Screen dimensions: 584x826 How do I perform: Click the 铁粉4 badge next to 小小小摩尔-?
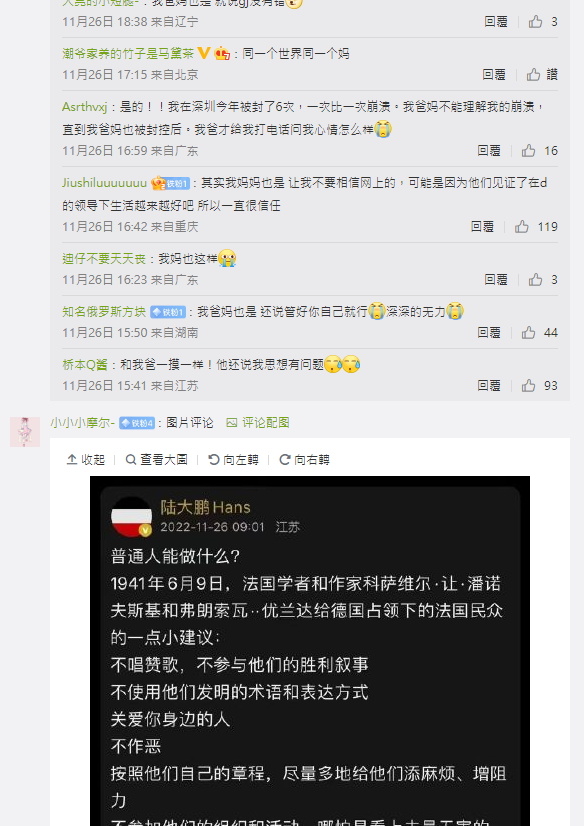pos(137,423)
